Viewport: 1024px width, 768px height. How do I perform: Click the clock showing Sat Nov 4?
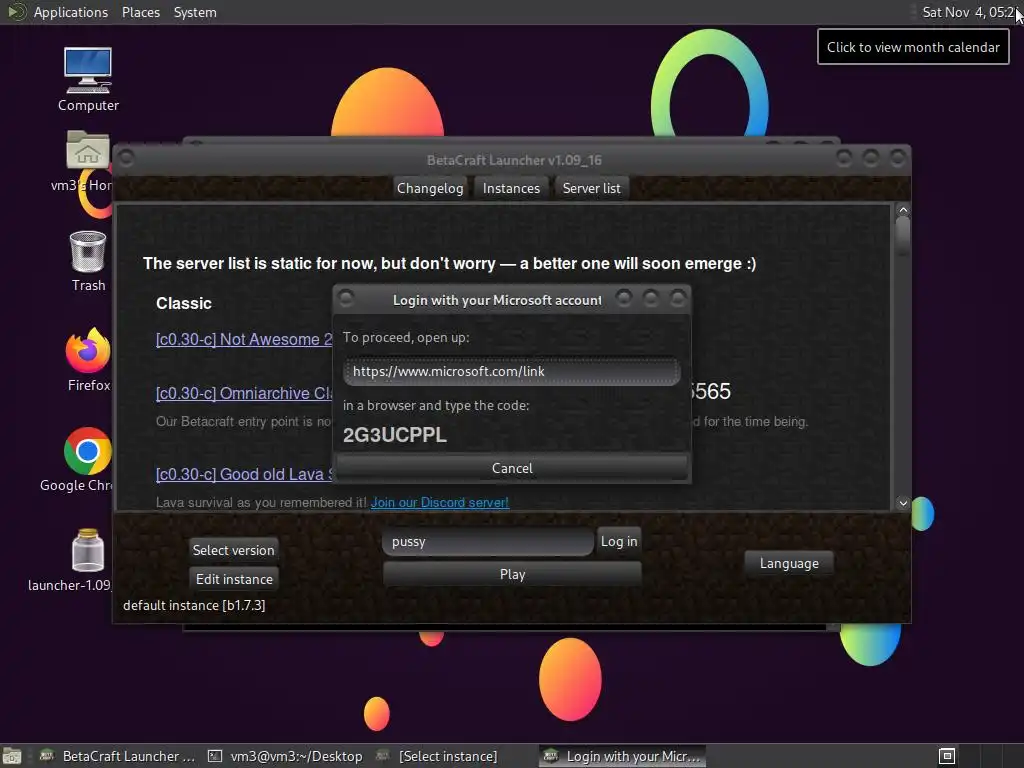[x=968, y=12]
